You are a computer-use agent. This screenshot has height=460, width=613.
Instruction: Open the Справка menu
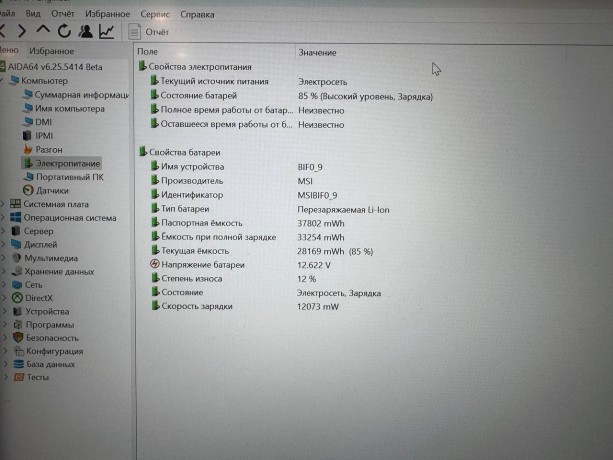point(197,14)
